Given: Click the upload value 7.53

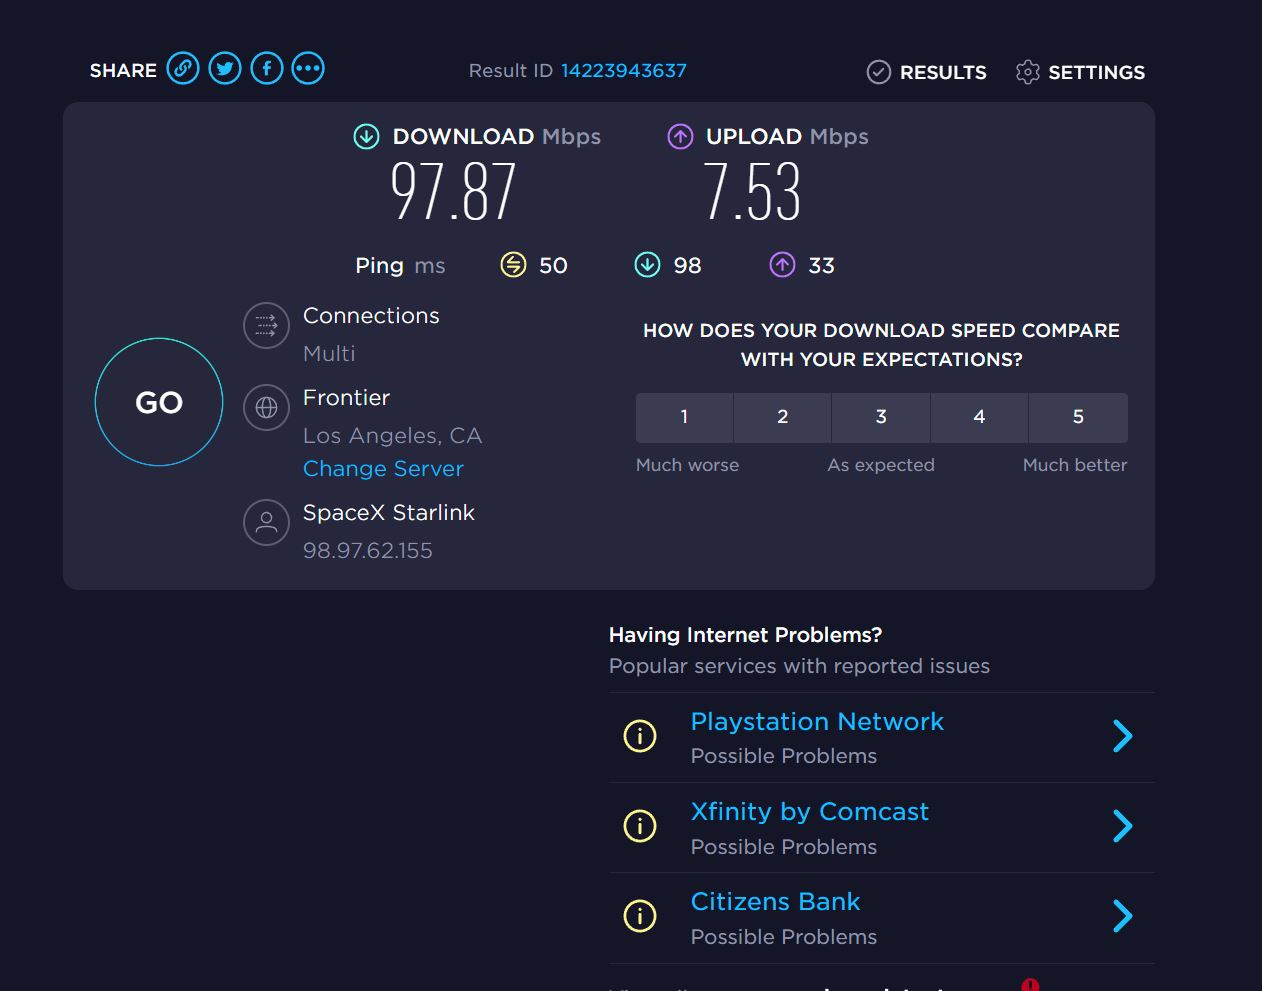Looking at the screenshot, I should pyautogui.click(x=752, y=191).
